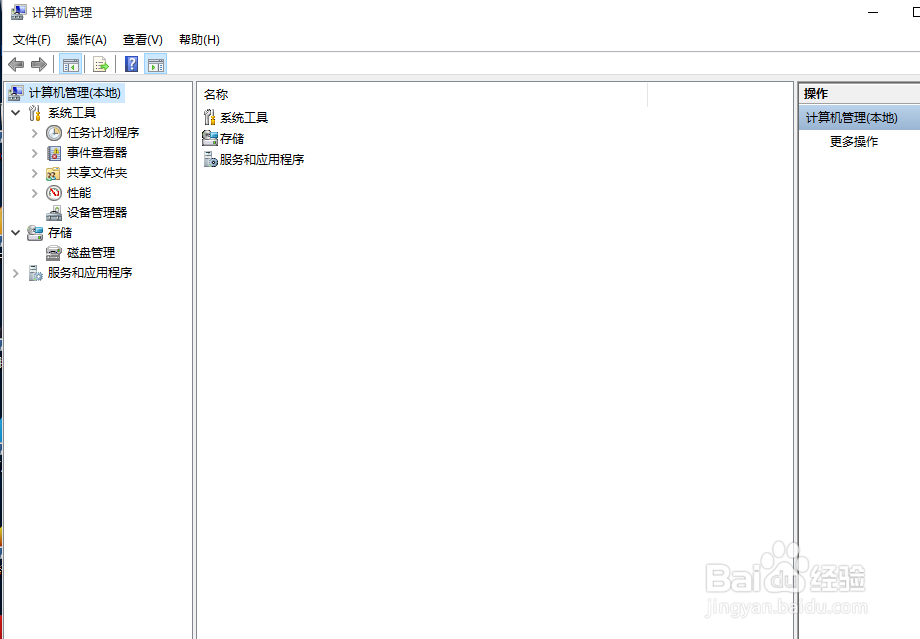Click the 磁盘管理 disk icon
The height and width of the screenshot is (639, 920).
(x=54, y=253)
